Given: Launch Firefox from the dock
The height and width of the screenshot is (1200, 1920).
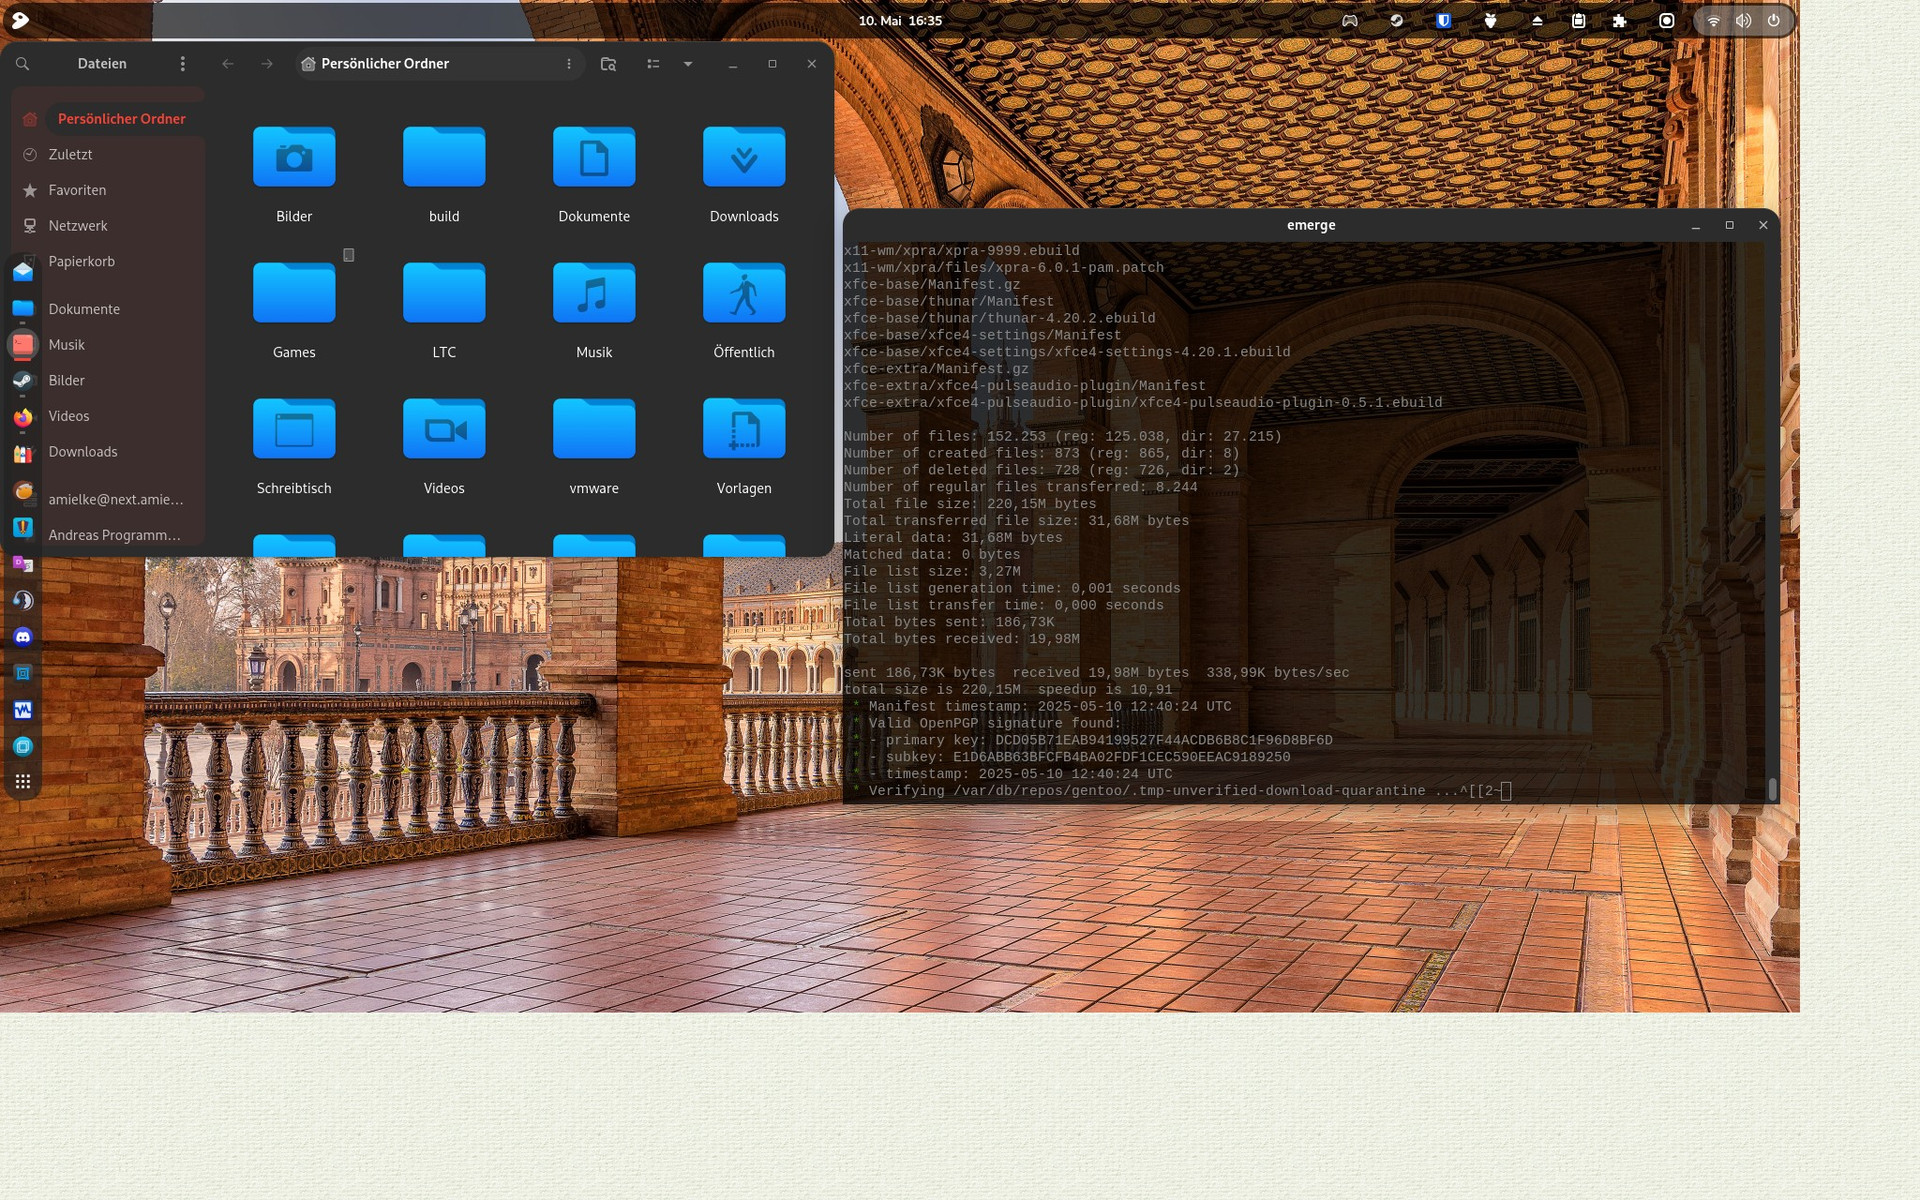Looking at the screenshot, I should 23,418.
